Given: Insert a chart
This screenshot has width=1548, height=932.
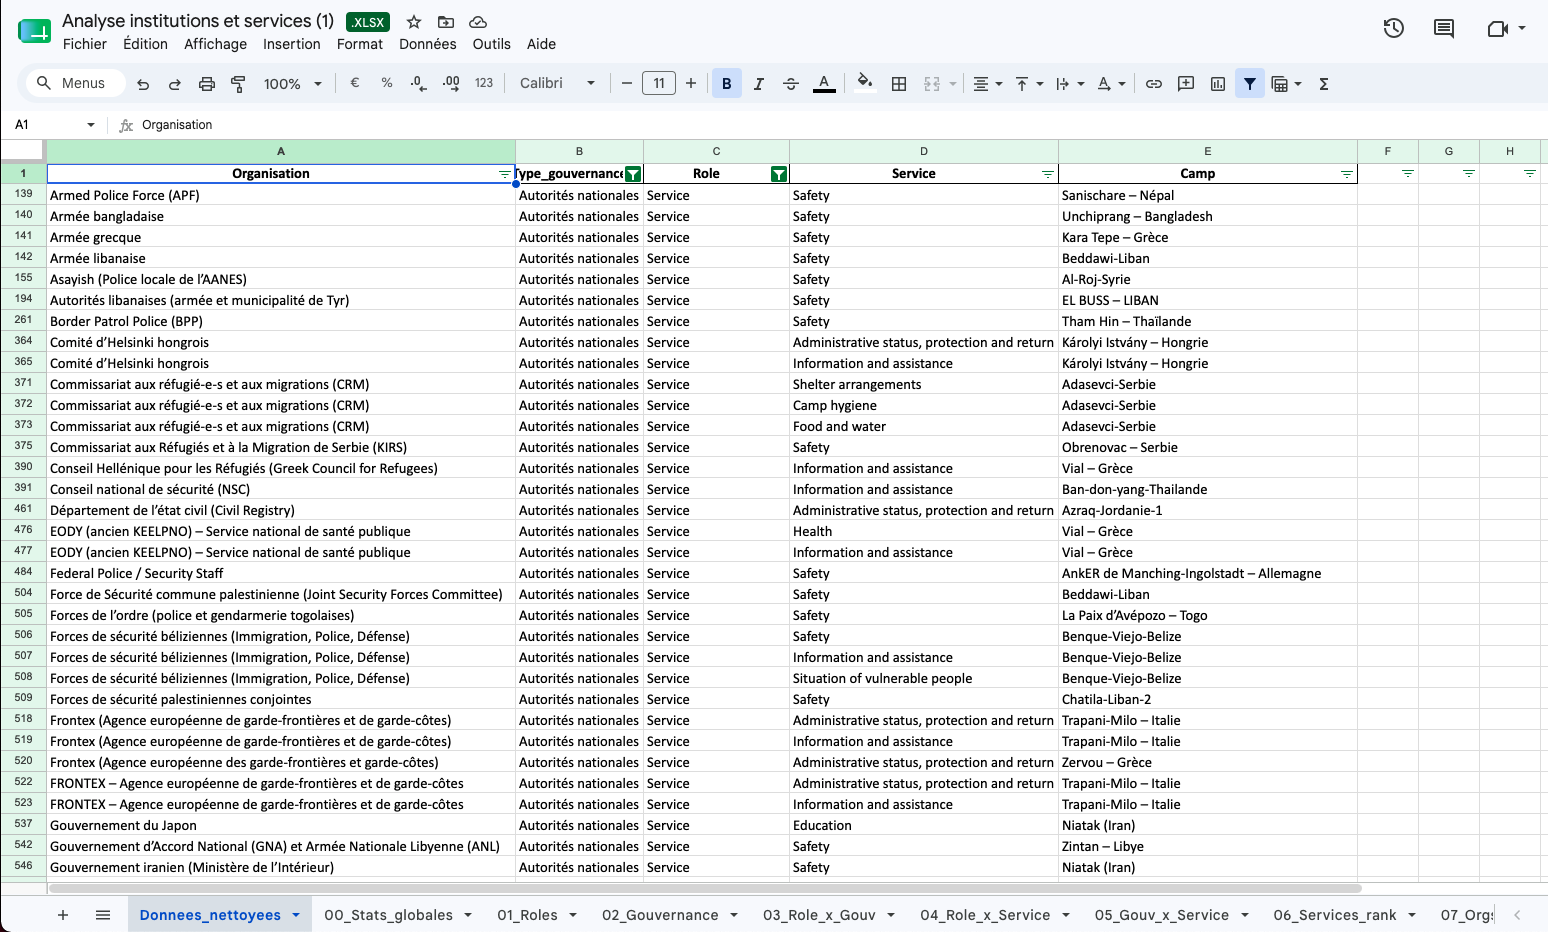Looking at the screenshot, I should 1218,84.
